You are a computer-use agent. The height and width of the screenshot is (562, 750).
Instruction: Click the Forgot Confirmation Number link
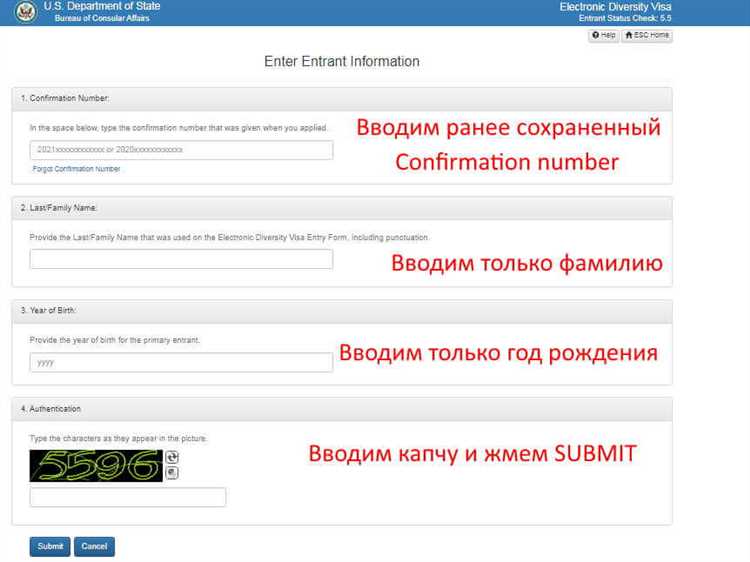point(76,169)
